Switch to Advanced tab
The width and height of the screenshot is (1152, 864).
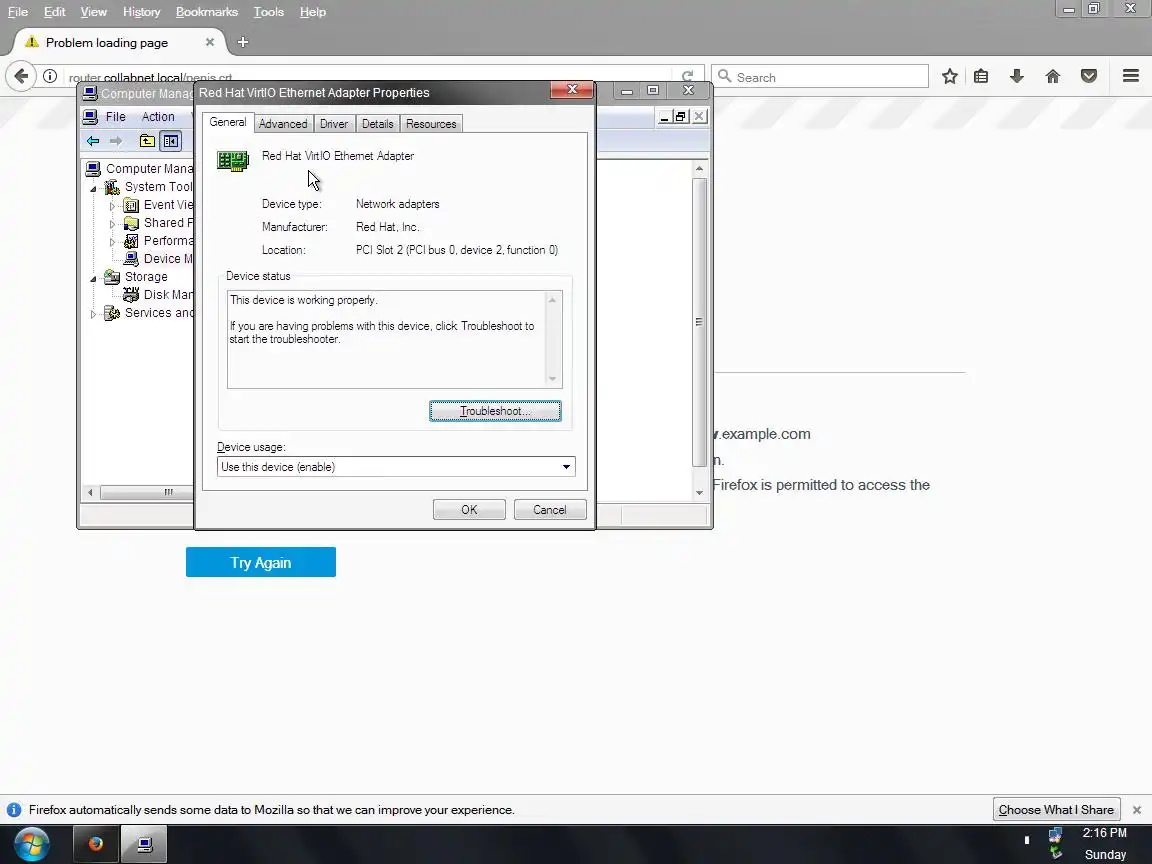[283, 123]
